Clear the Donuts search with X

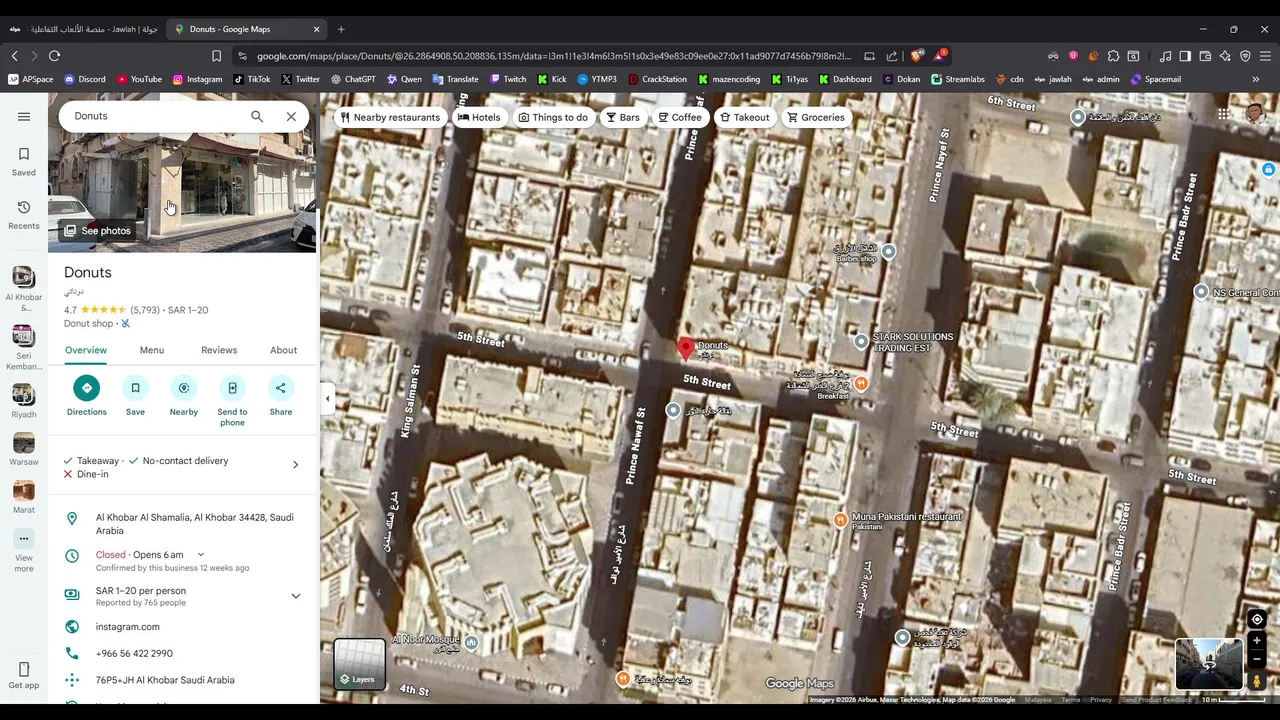click(x=291, y=116)
